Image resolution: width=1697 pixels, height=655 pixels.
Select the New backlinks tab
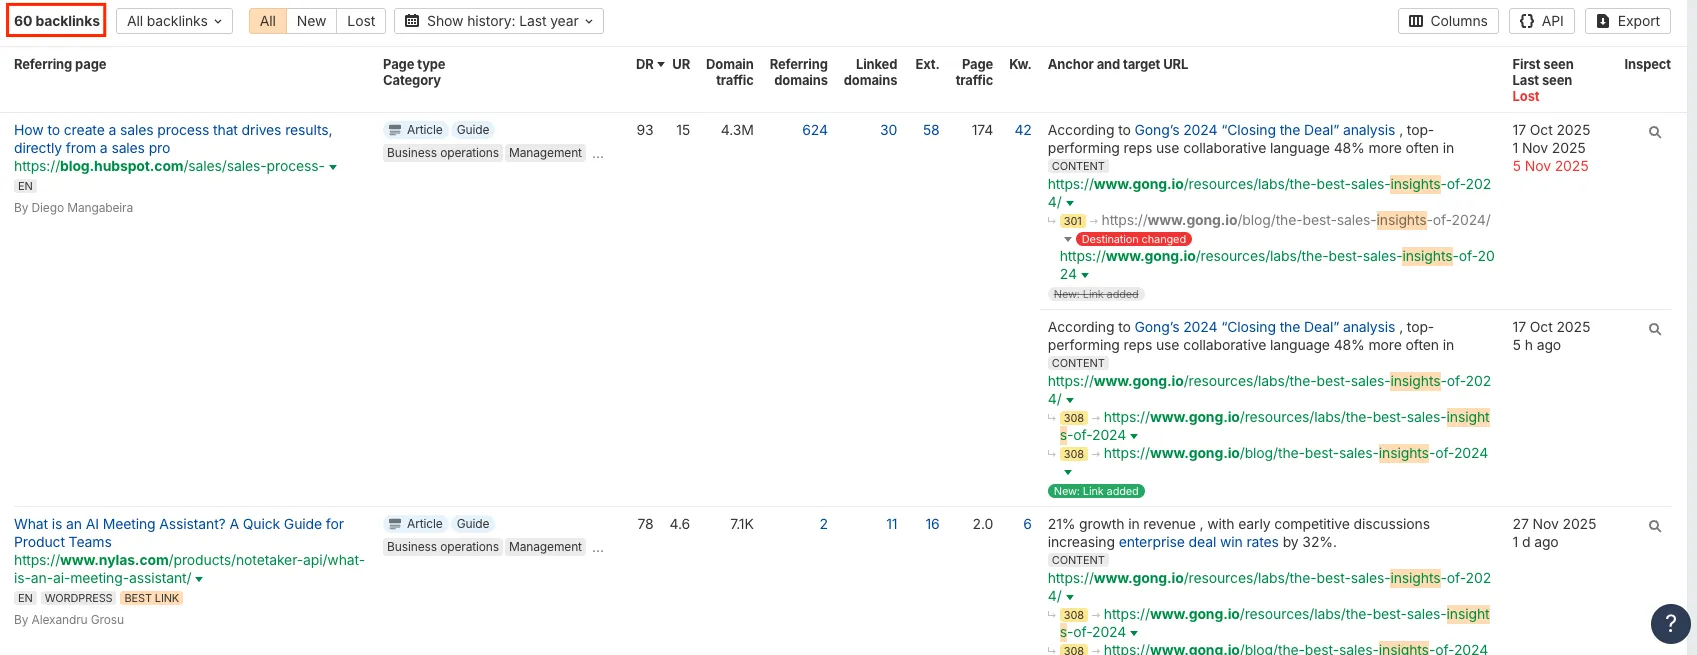pyautogui.click(x=311, y=21)
